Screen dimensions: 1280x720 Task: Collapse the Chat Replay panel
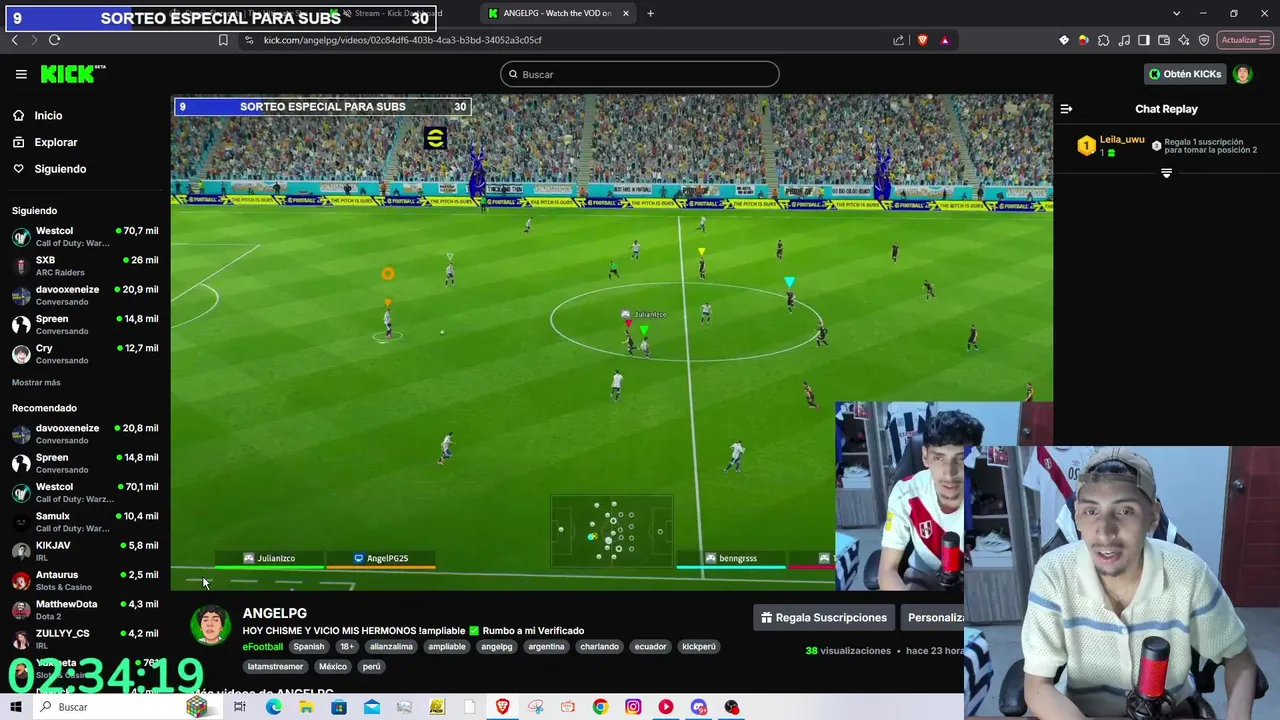[x=1066, y=109]
